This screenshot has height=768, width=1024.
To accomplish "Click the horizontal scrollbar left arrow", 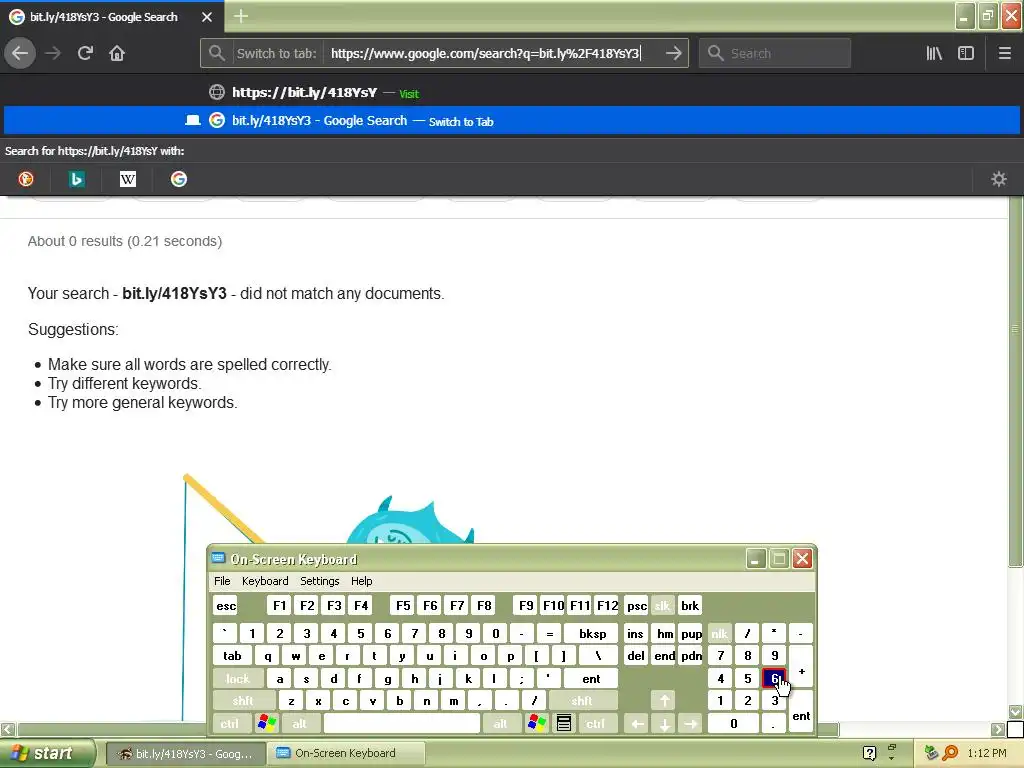I will pos(8,729).
